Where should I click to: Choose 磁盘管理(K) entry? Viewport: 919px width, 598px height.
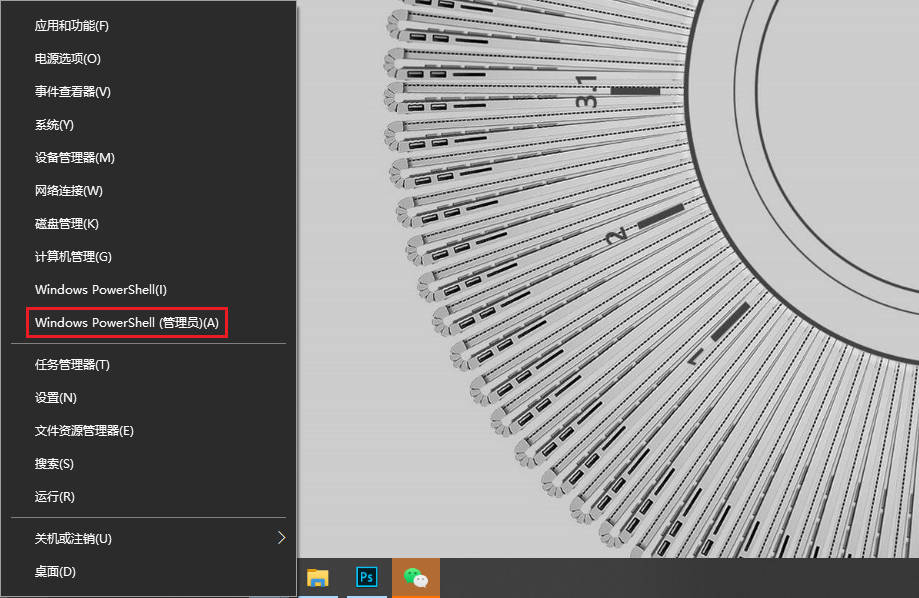point(148,223)
